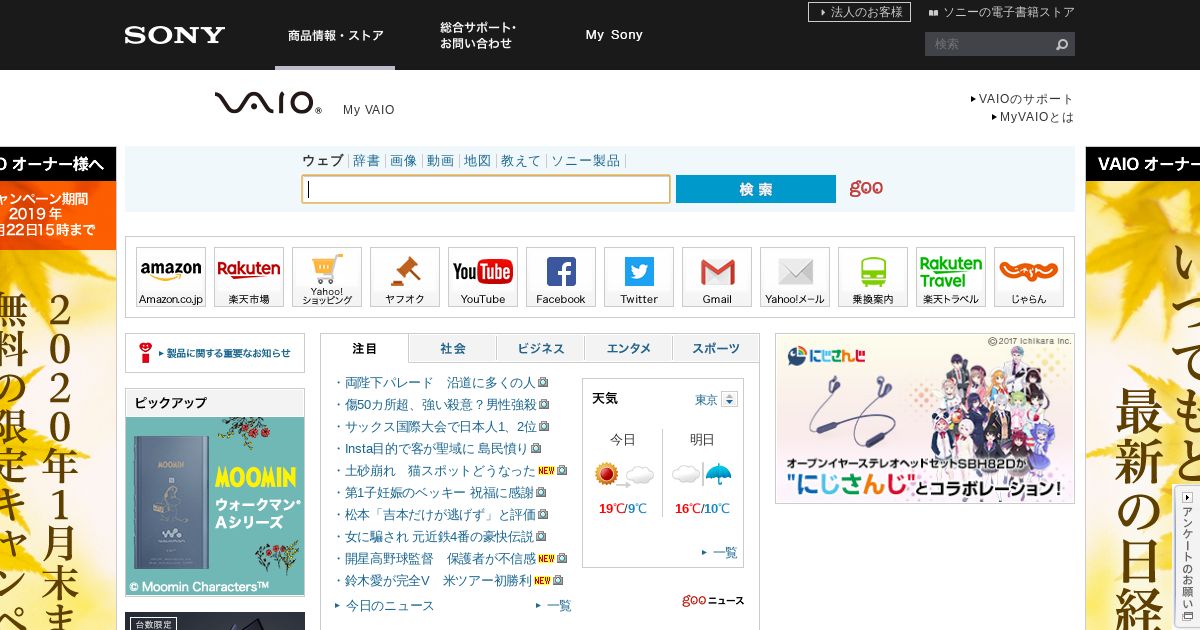
Task: Switch to the 社会 news tab
Action: (453, 348)
